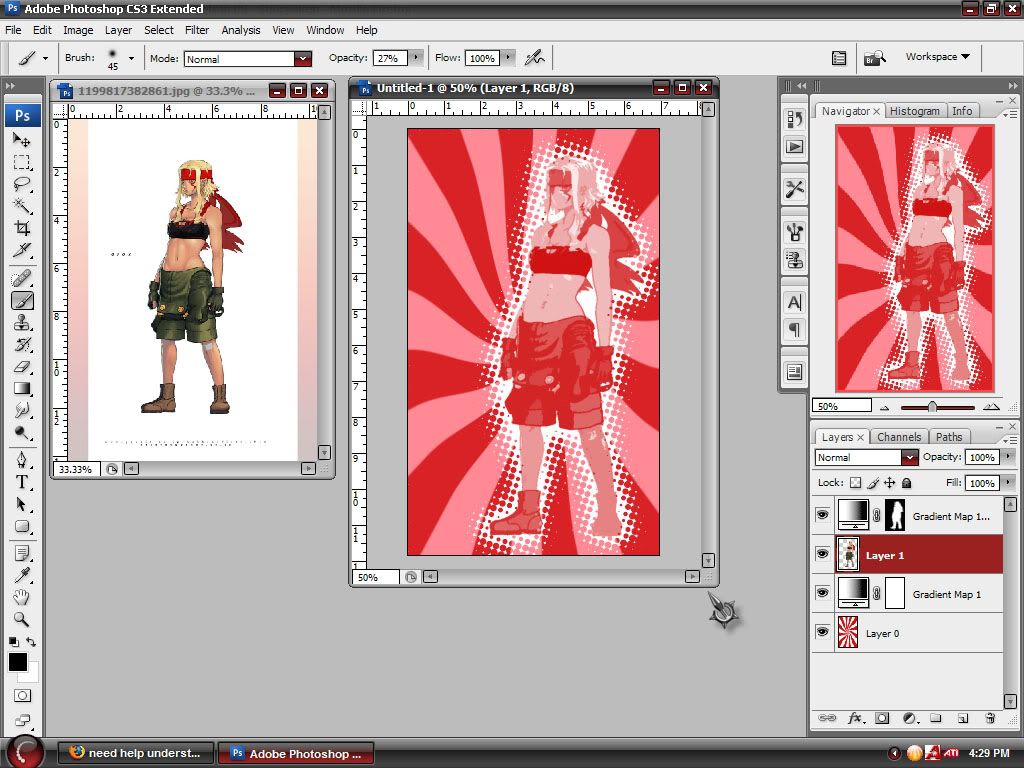Select the Healing Brush tool
Screen dimensions: 1024x768
[22, 279]
